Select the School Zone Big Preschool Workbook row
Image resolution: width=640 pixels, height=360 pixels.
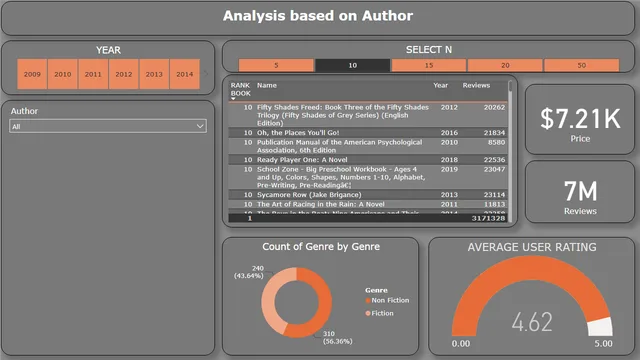[x=368, y=177]
